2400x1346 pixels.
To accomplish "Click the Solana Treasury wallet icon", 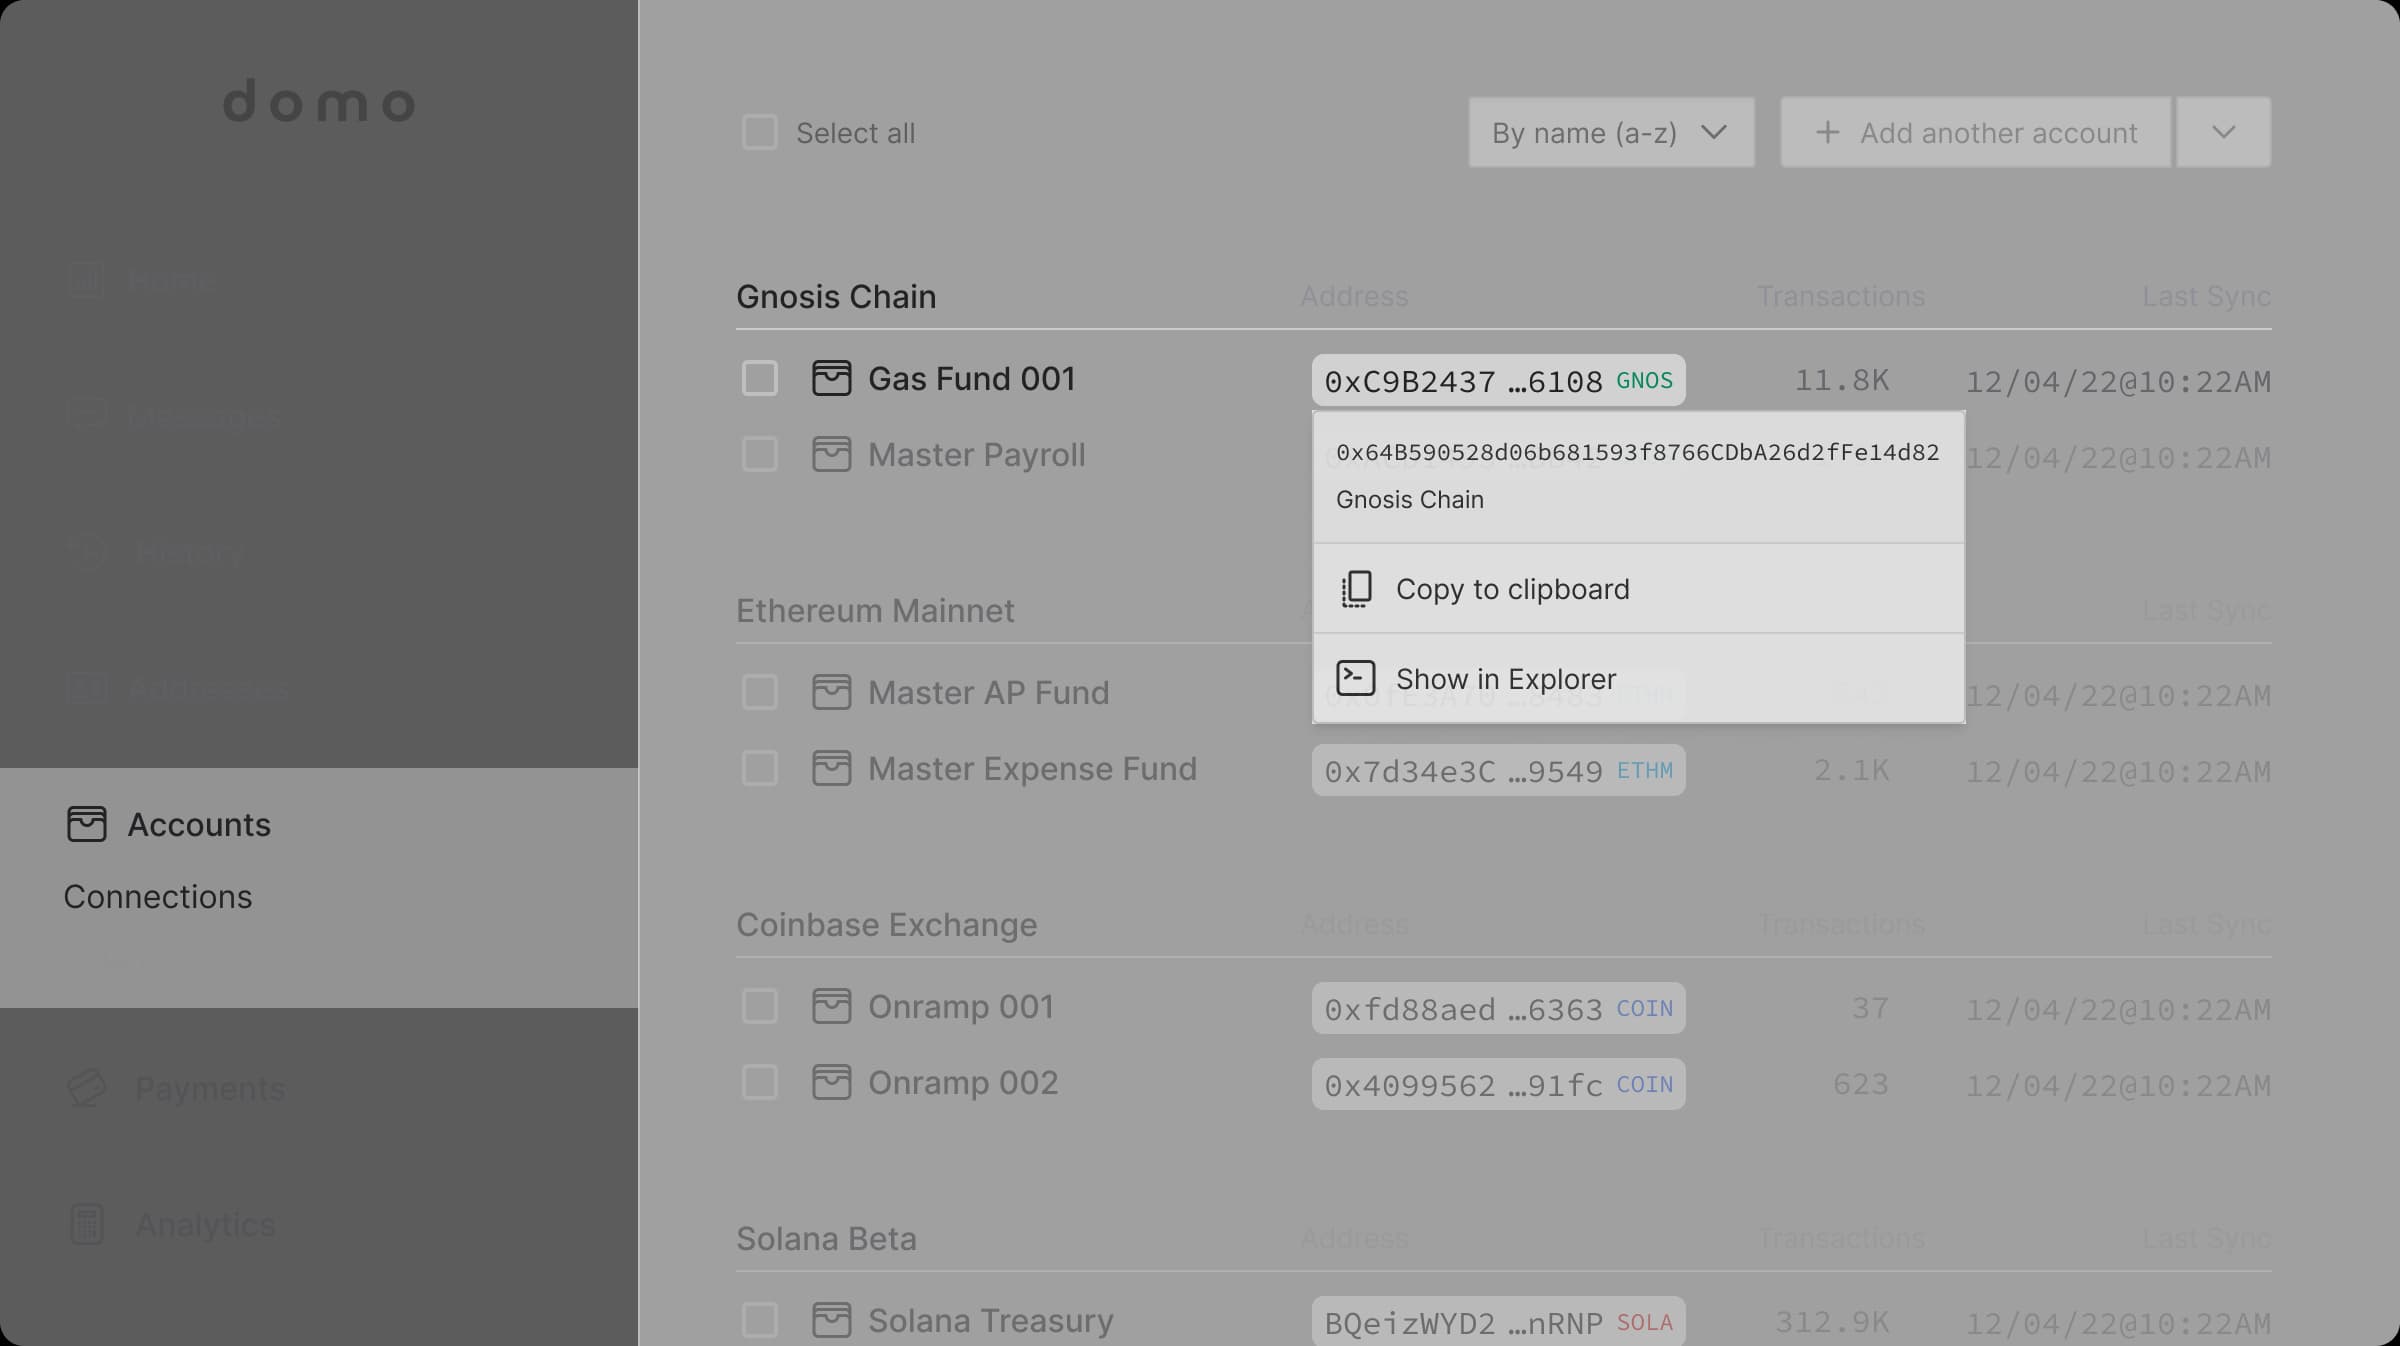I will pyautogui.click(x=829, y=1320).
